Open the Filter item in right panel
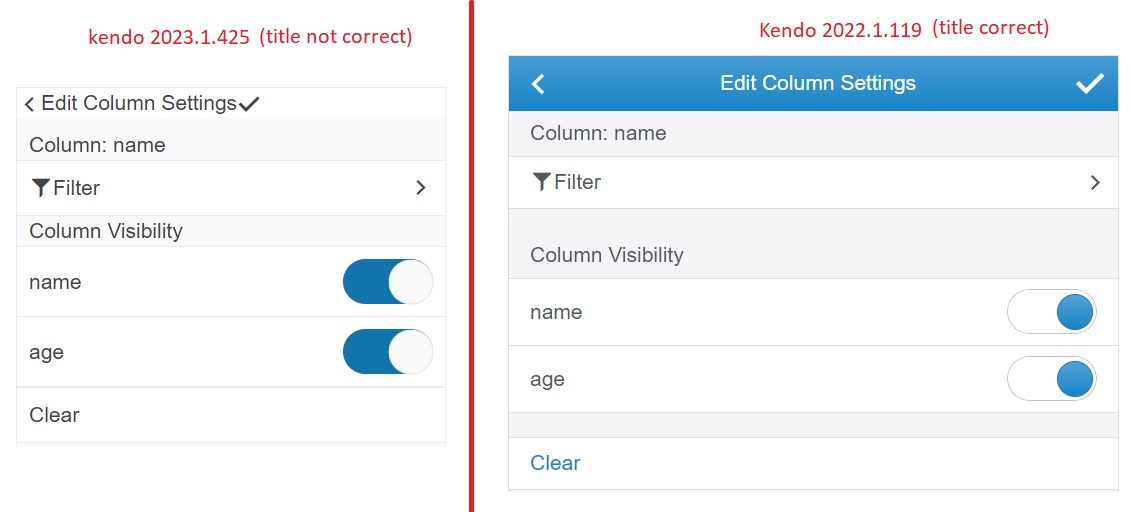The height and width of the screenshot is (512, 1133). pos(577,182)
